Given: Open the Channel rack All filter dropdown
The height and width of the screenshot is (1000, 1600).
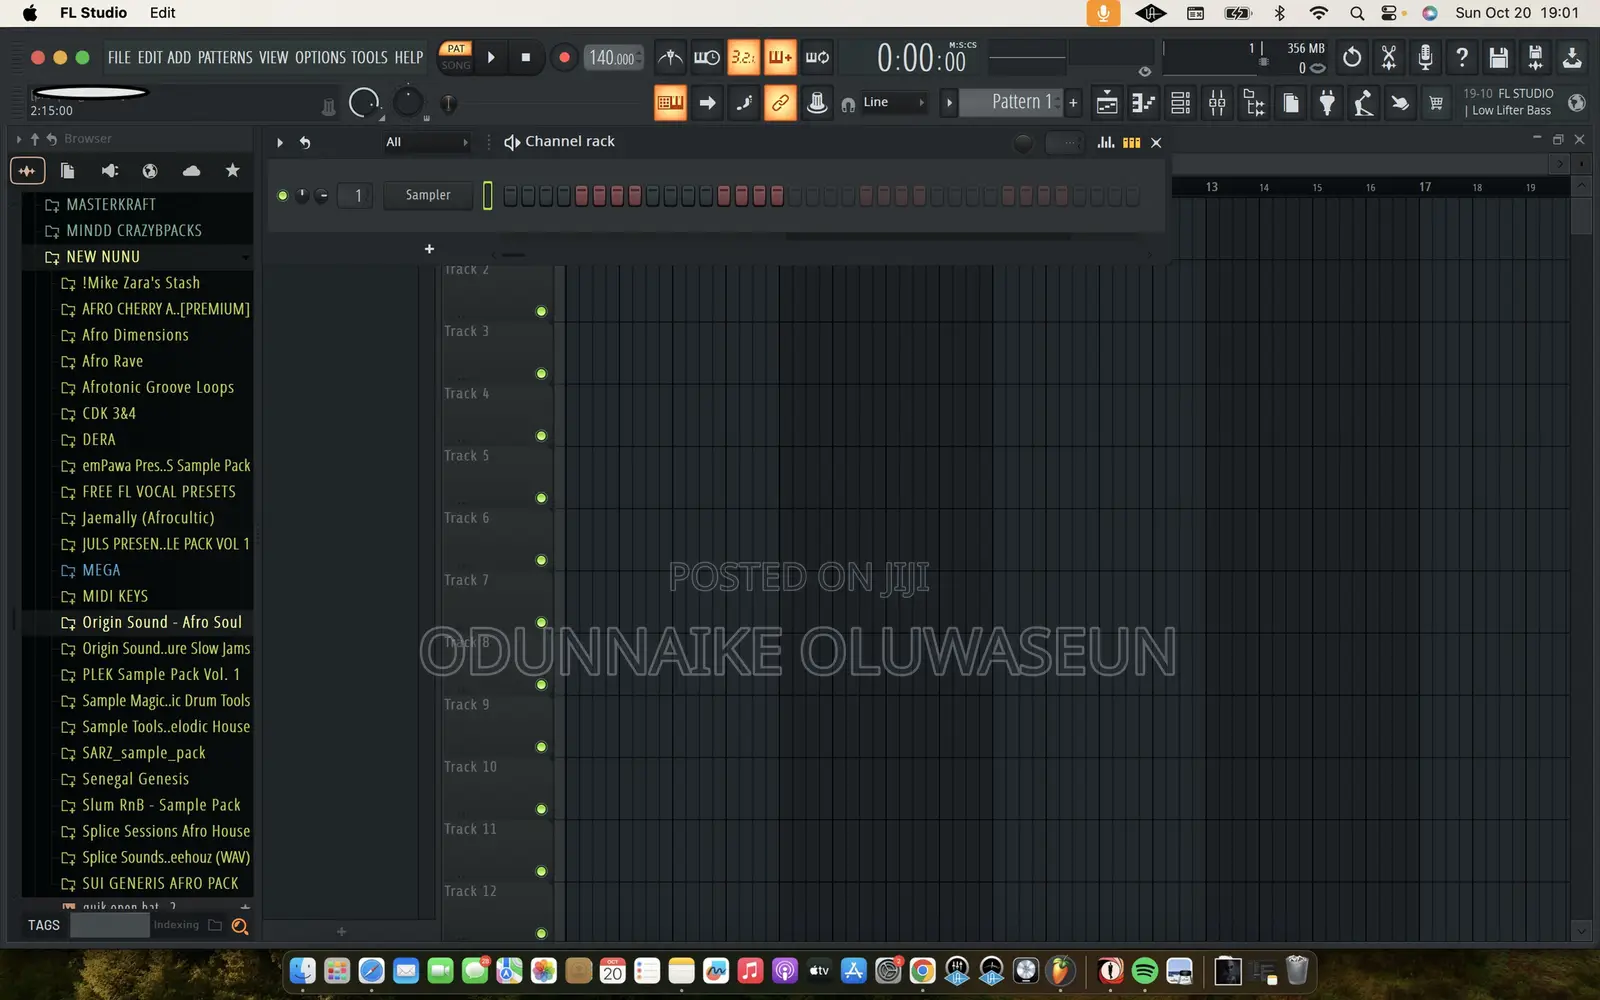Looking at the screenshot, I should pos(427,142).
